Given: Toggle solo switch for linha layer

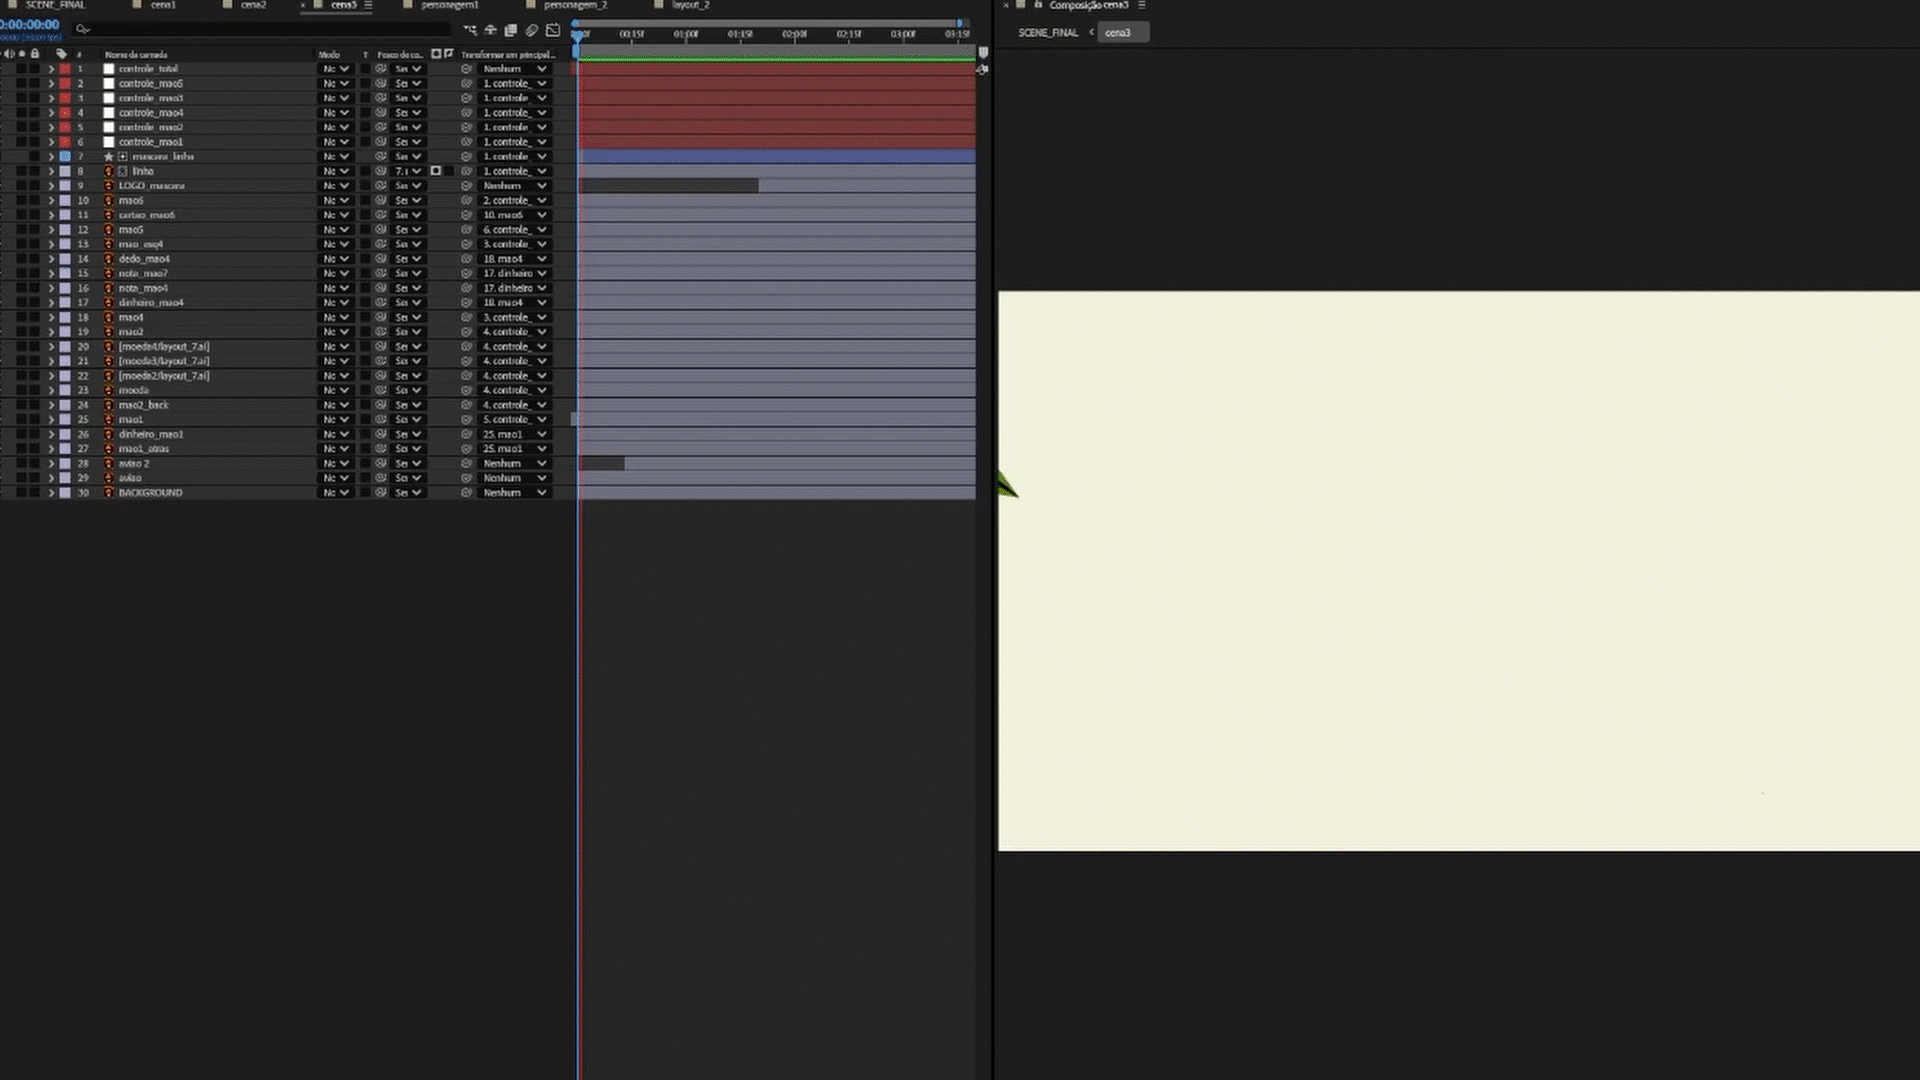Looking at the screenshot, I should point(22,171).
